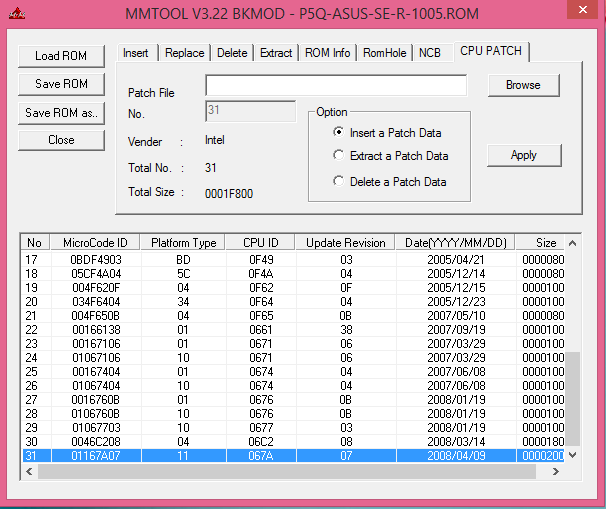Sort by CPU ID column header
Image resolution: width=606 pixels, height=509 pixels.
point(260,243)
